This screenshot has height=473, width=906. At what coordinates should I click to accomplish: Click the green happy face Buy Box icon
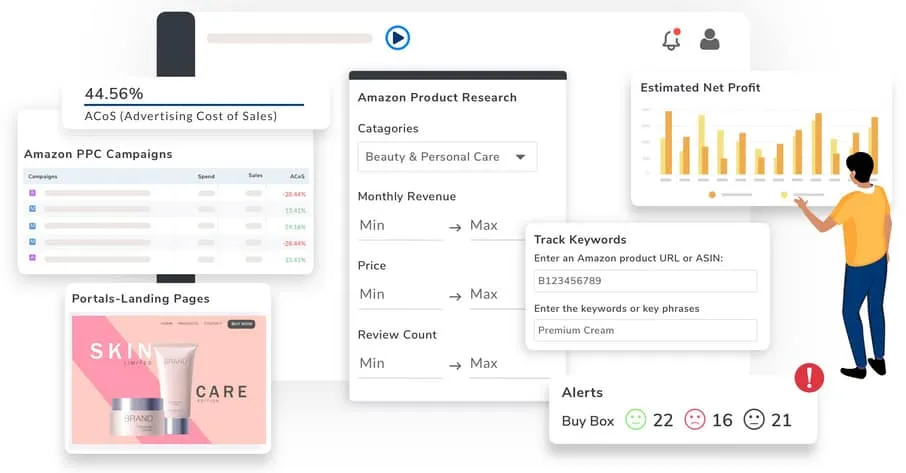tap(635, 420)
